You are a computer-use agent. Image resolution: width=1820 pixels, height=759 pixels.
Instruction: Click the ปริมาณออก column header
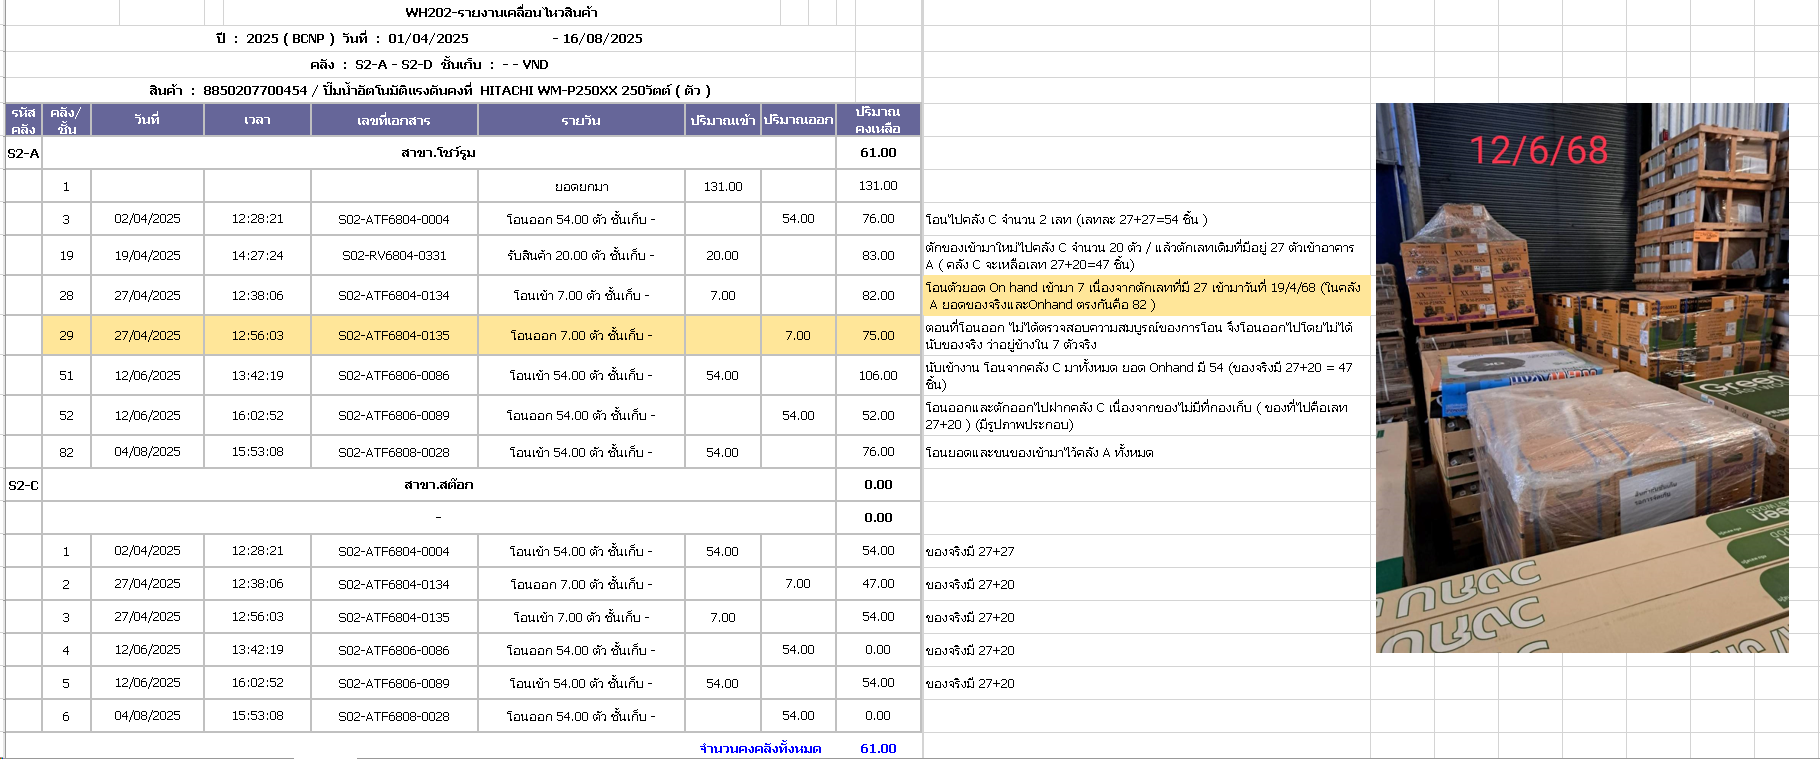point(798,120)
